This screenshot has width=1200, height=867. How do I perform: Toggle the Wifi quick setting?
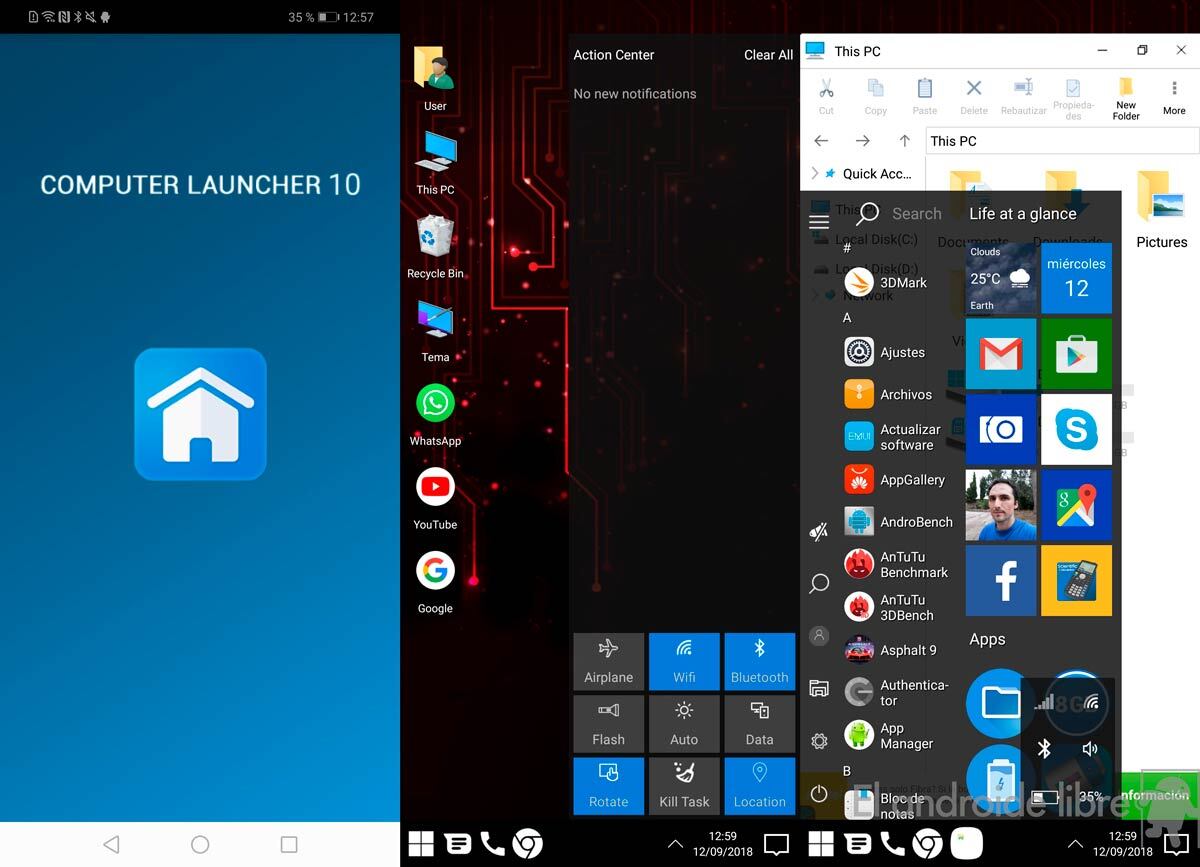[x=684, y=661]
